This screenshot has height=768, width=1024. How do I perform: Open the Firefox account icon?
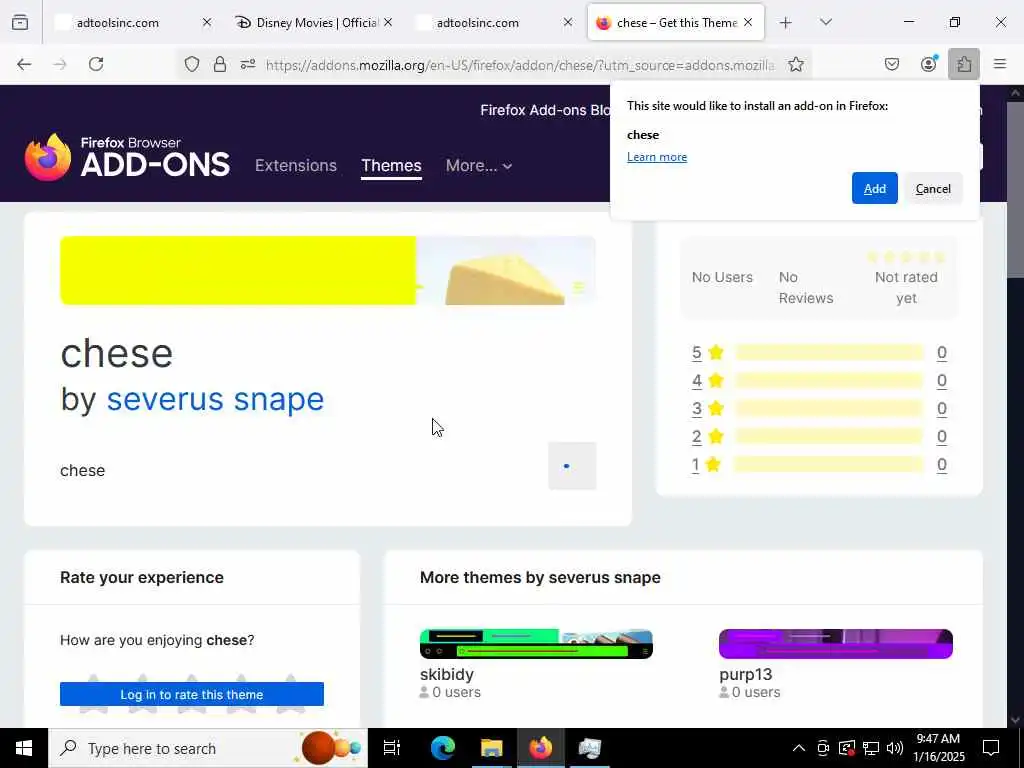928,64
